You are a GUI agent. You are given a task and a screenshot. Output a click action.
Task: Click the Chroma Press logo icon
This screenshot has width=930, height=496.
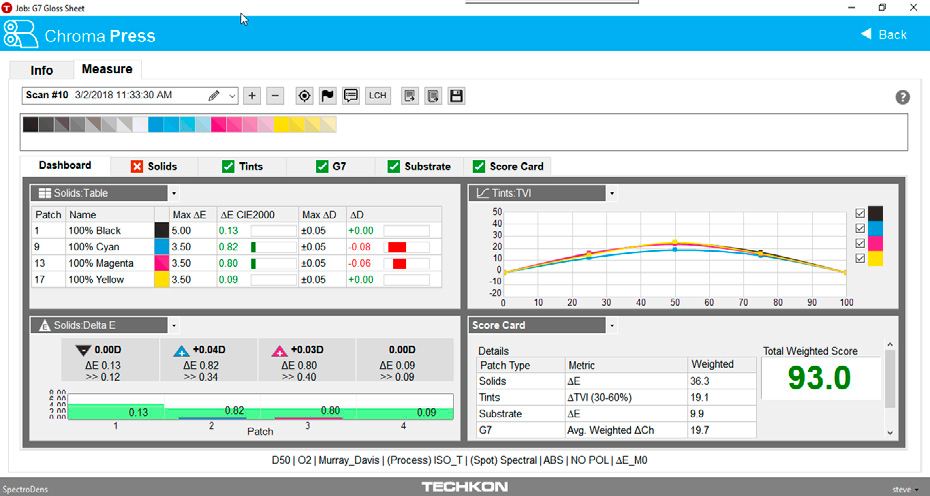(x=20, y=34)
